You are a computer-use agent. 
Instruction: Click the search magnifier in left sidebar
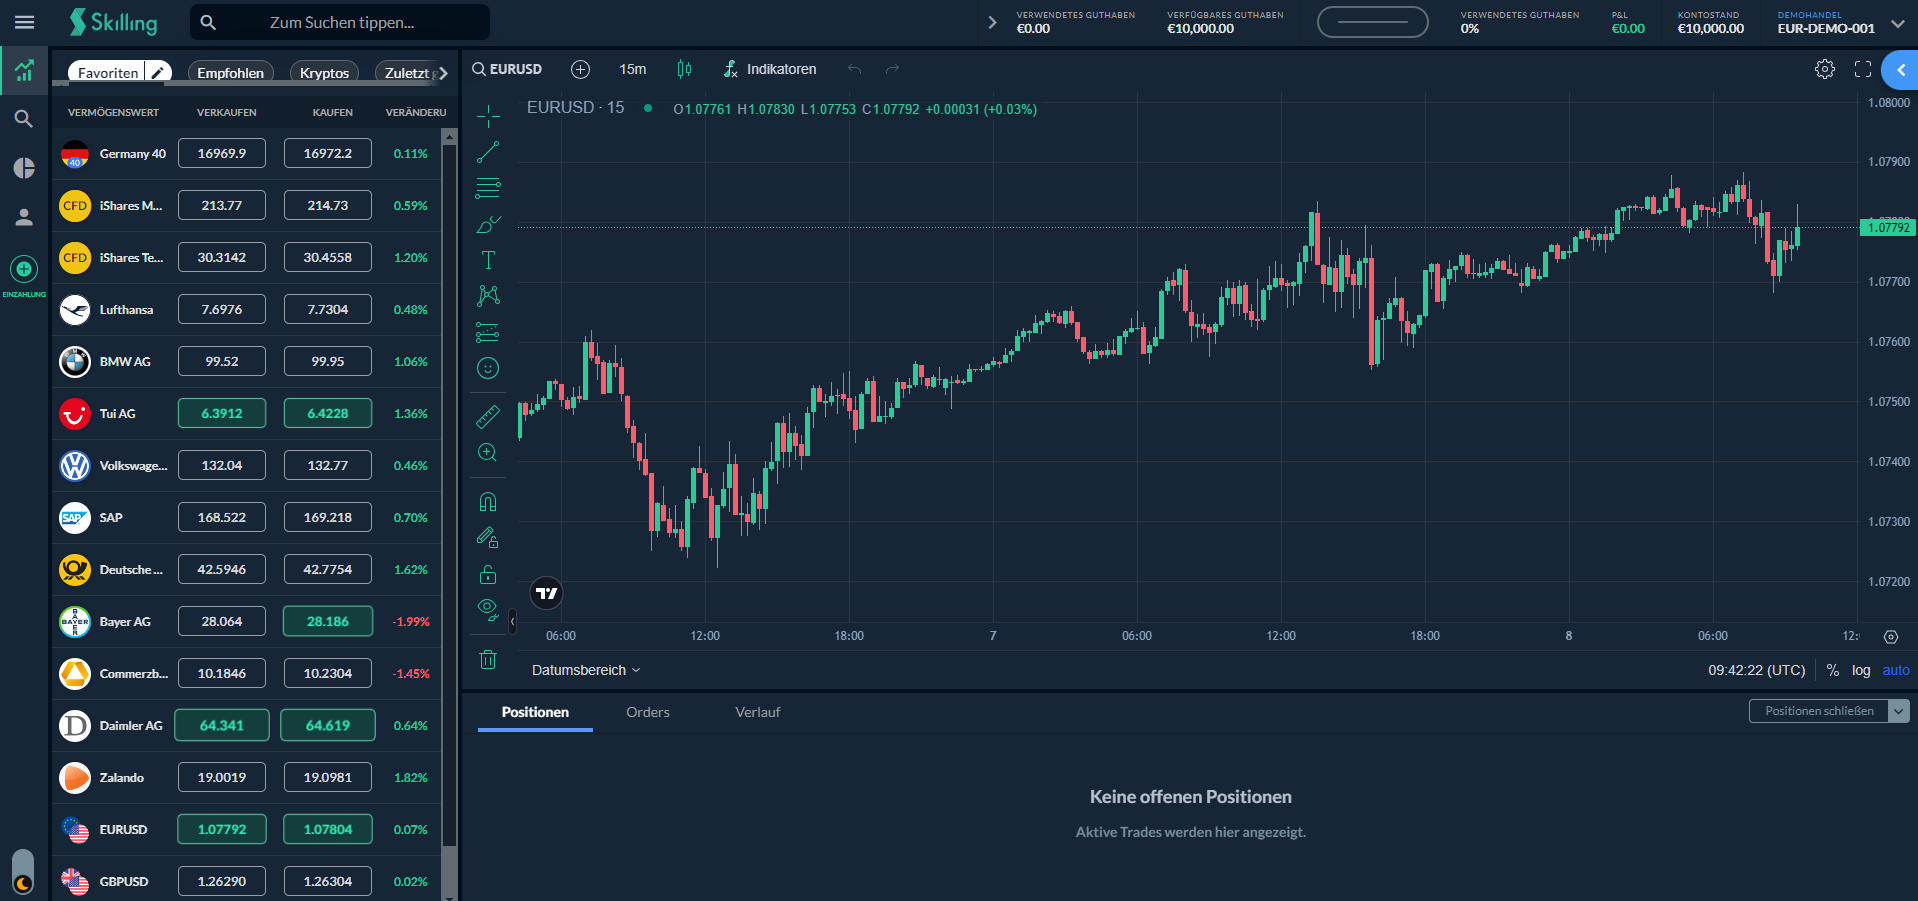tap(24, 119)
